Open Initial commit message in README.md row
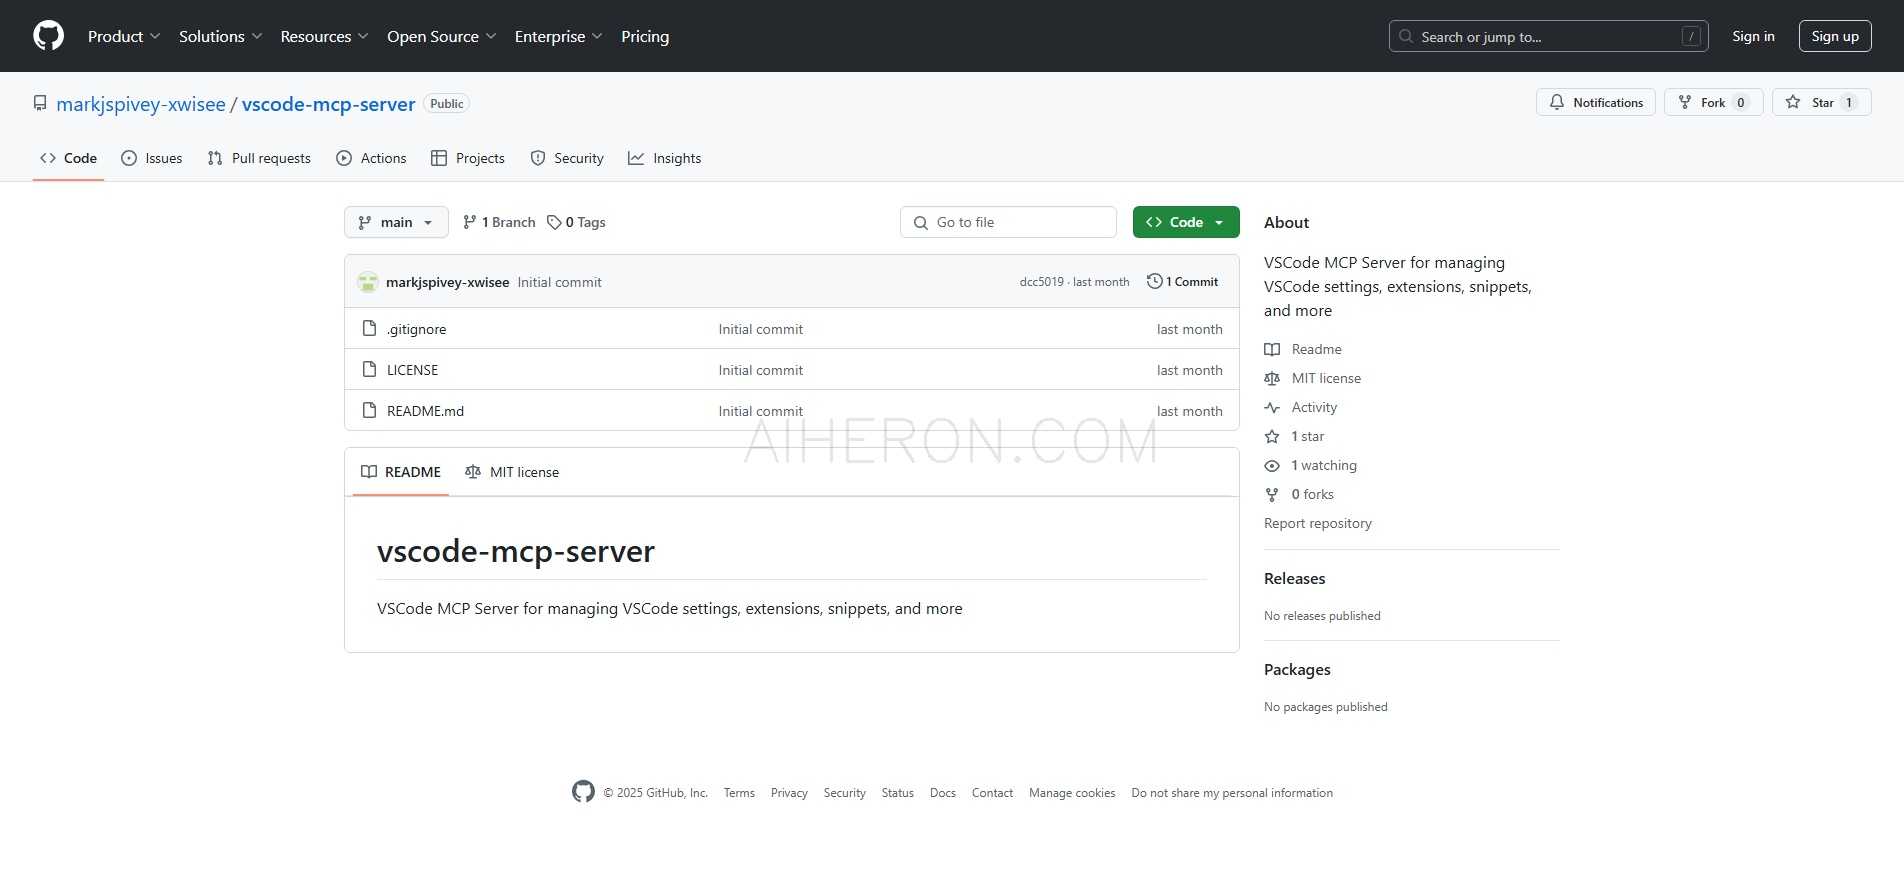 tap(760, 411)
